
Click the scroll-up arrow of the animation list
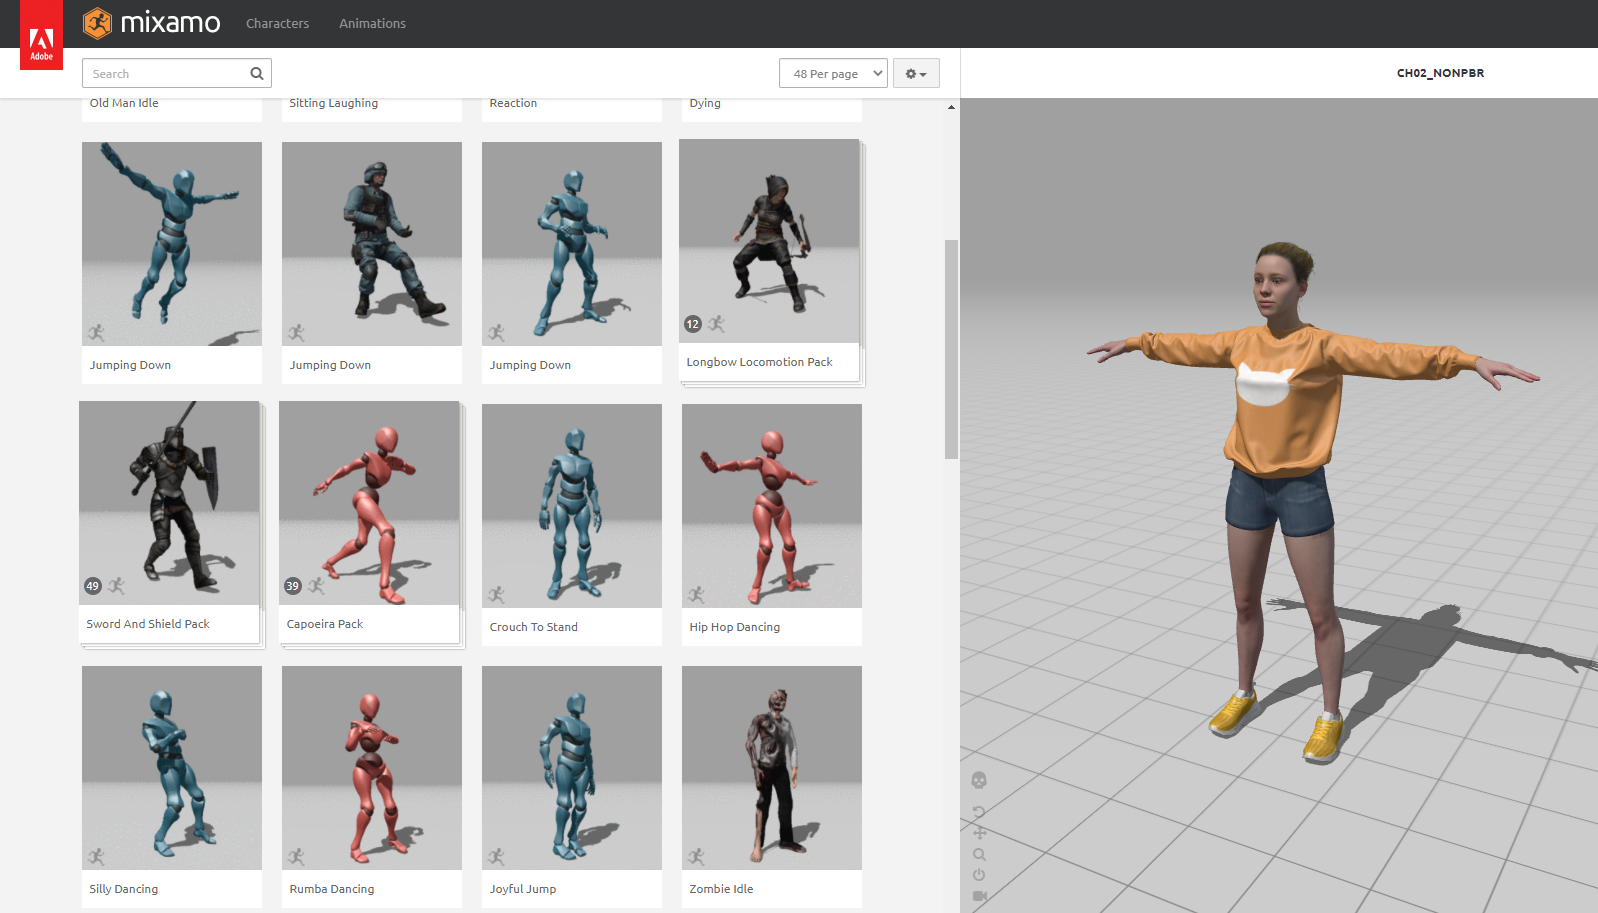[951, 107]
